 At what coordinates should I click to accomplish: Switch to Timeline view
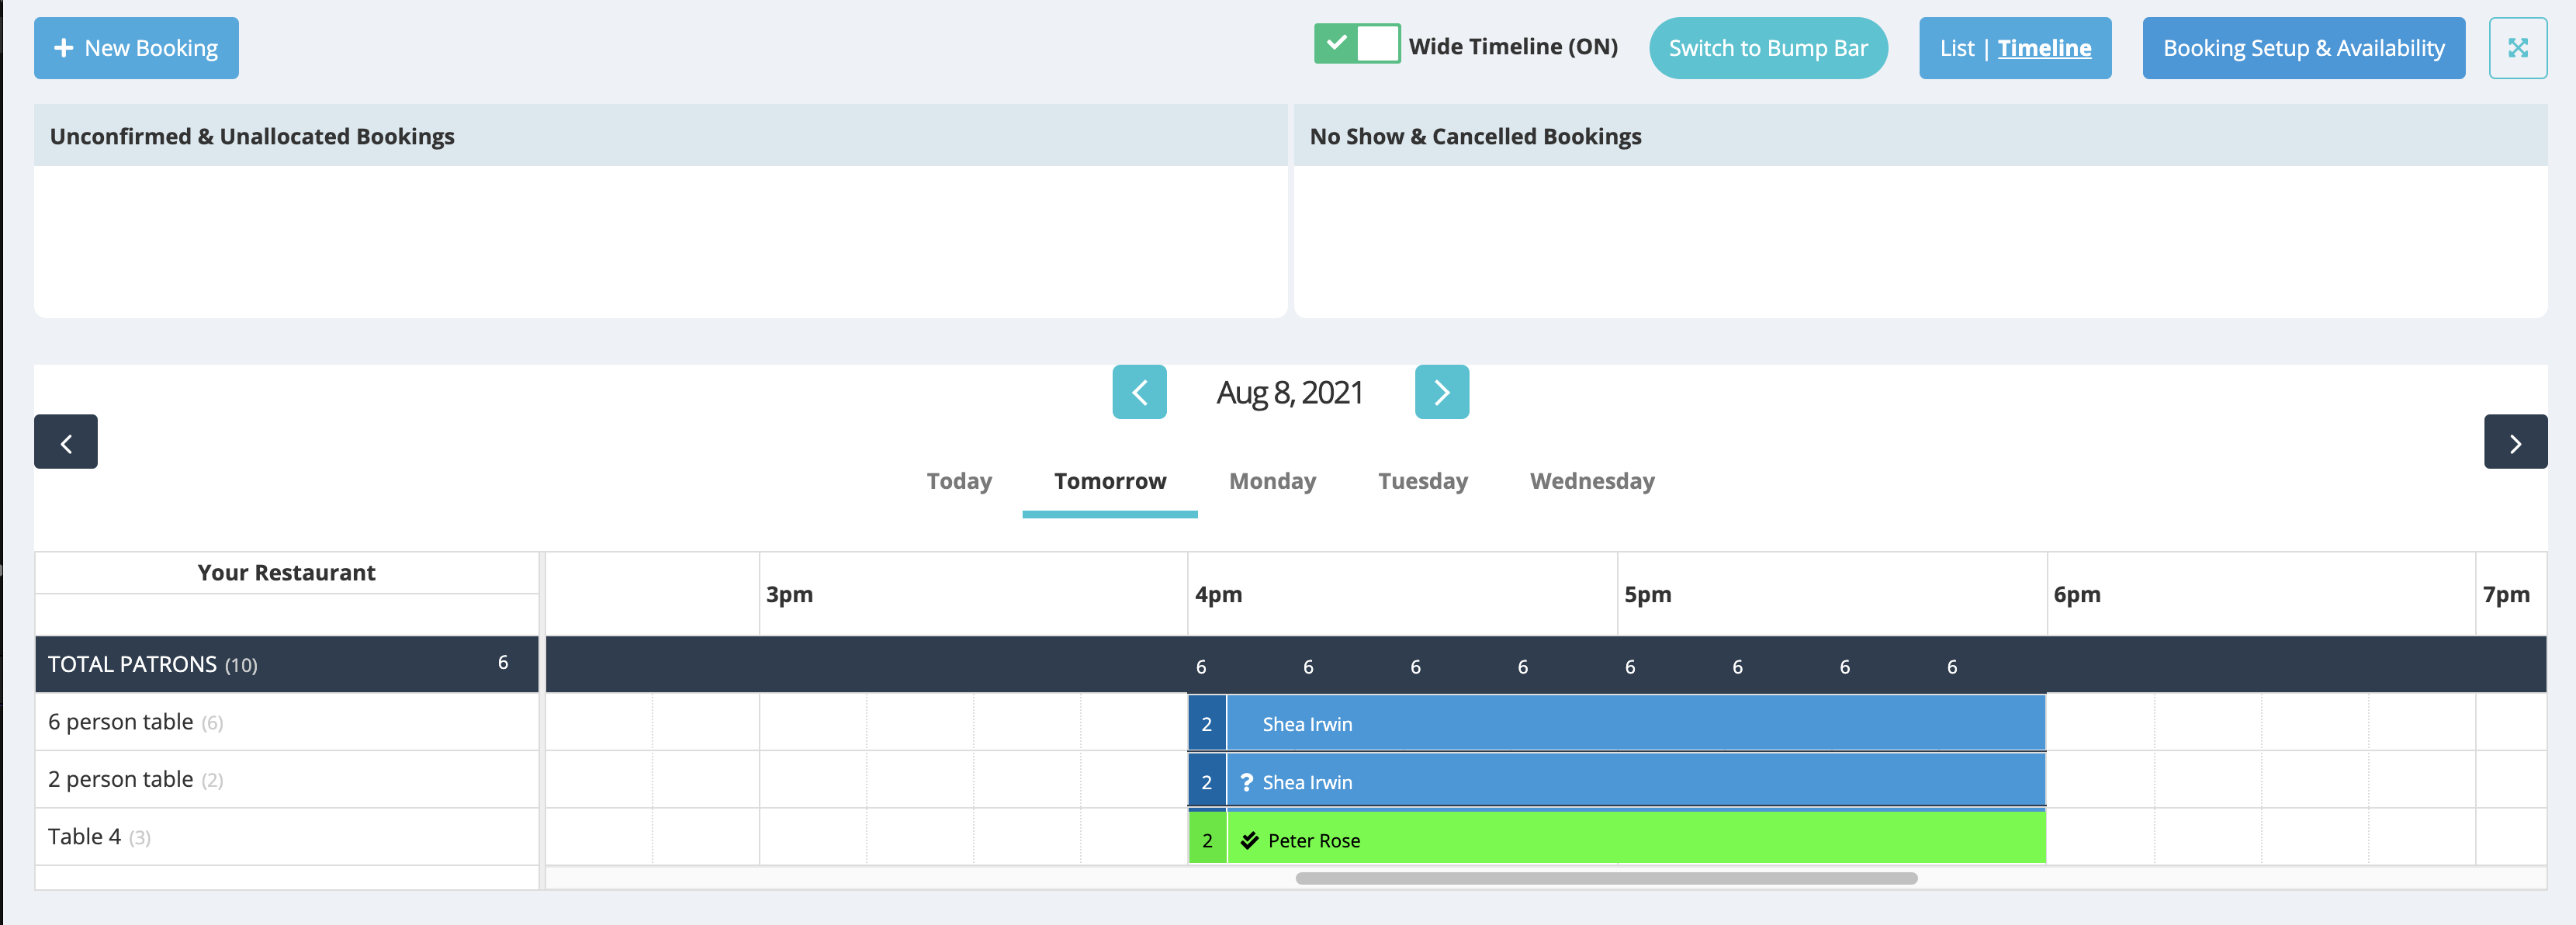[2044, 48]
